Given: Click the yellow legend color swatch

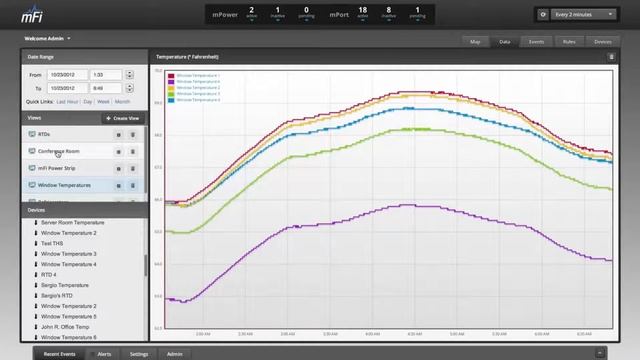Looking at the screenshot, I should coord(171,88).
